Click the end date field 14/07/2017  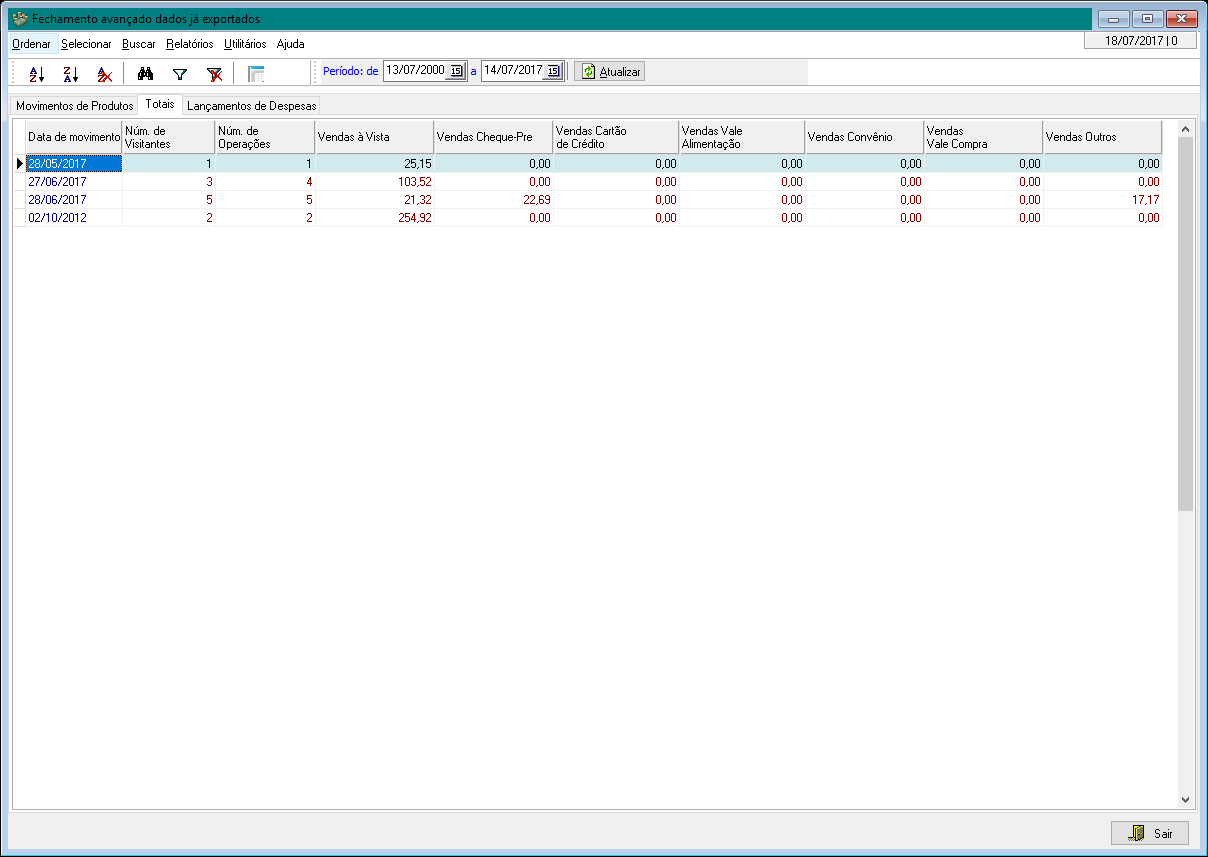pos(512,71)
